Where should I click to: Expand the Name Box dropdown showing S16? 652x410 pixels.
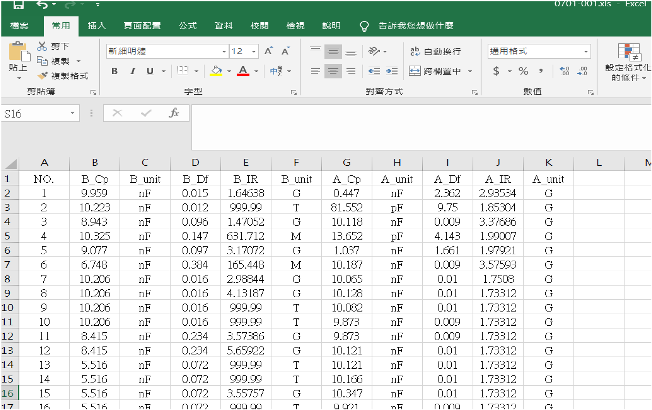73,114
